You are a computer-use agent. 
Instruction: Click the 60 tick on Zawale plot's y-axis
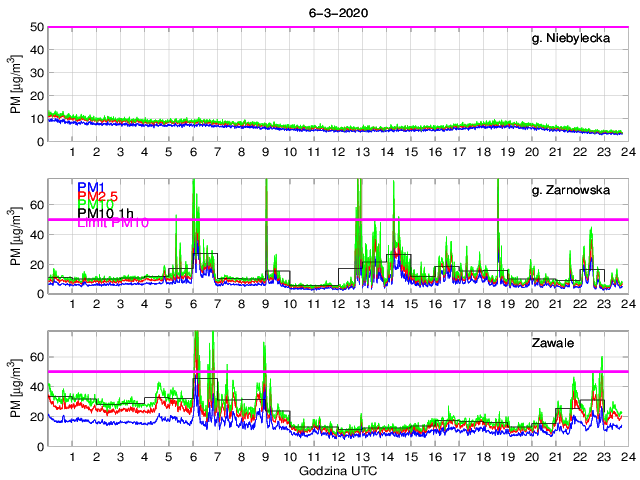click(35, 356)
